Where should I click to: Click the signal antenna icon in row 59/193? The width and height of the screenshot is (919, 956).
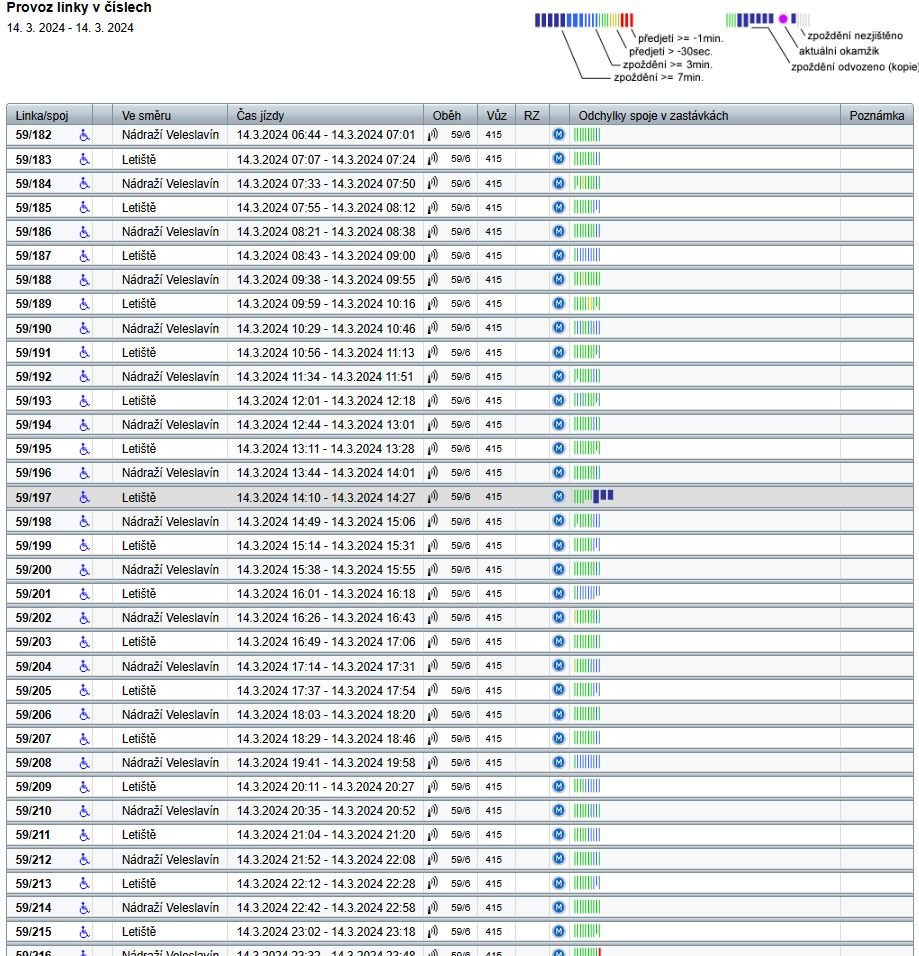[x=433, y=401]
